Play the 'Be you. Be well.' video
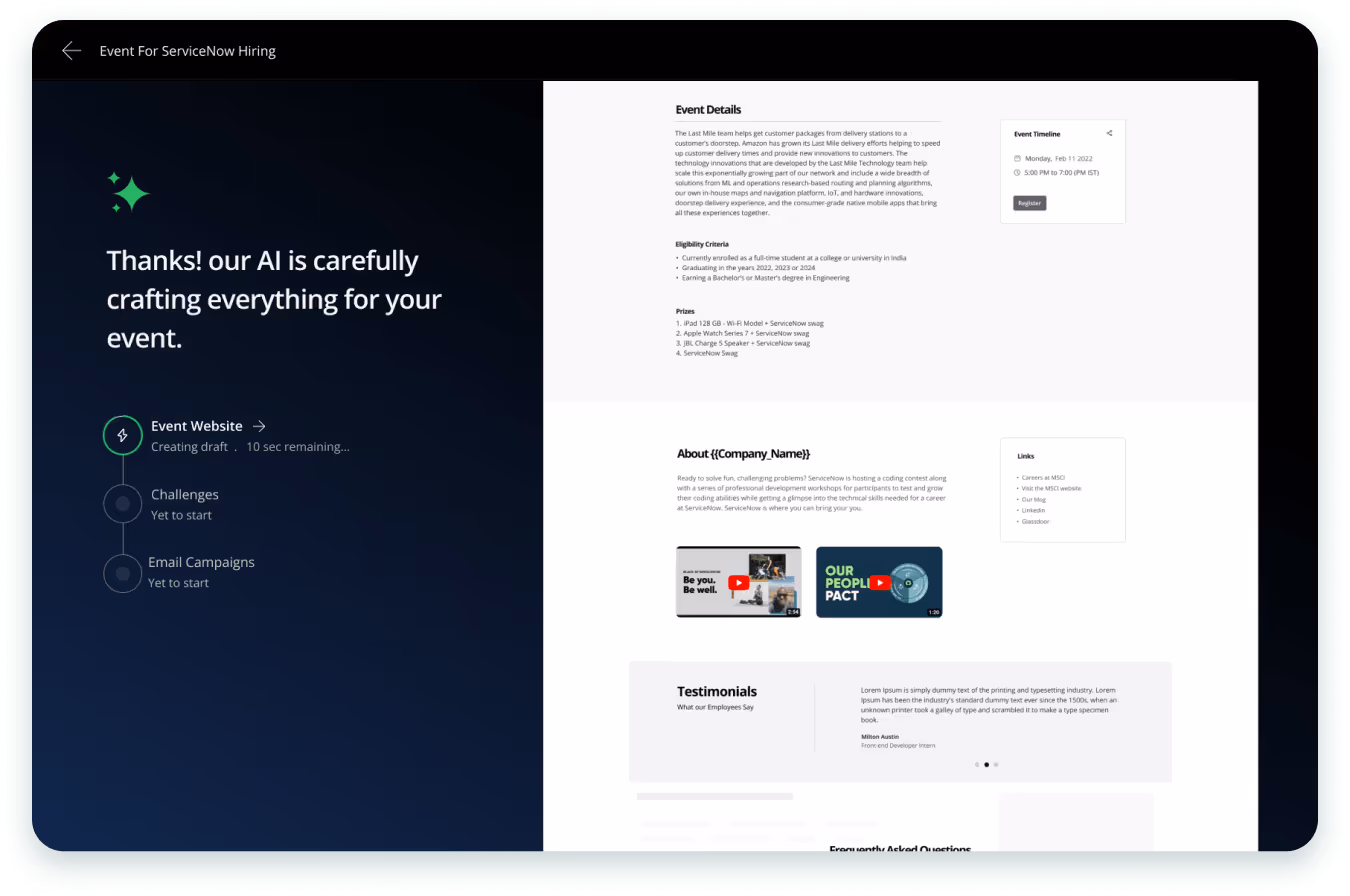The image size is (1350, 896). [738, 582]
